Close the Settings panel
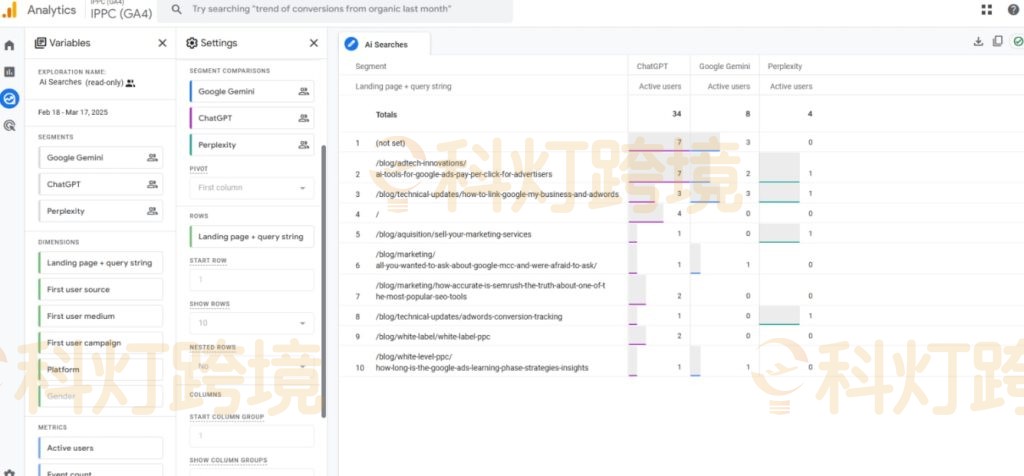1024x476 pixels. (x=313, y=43)
